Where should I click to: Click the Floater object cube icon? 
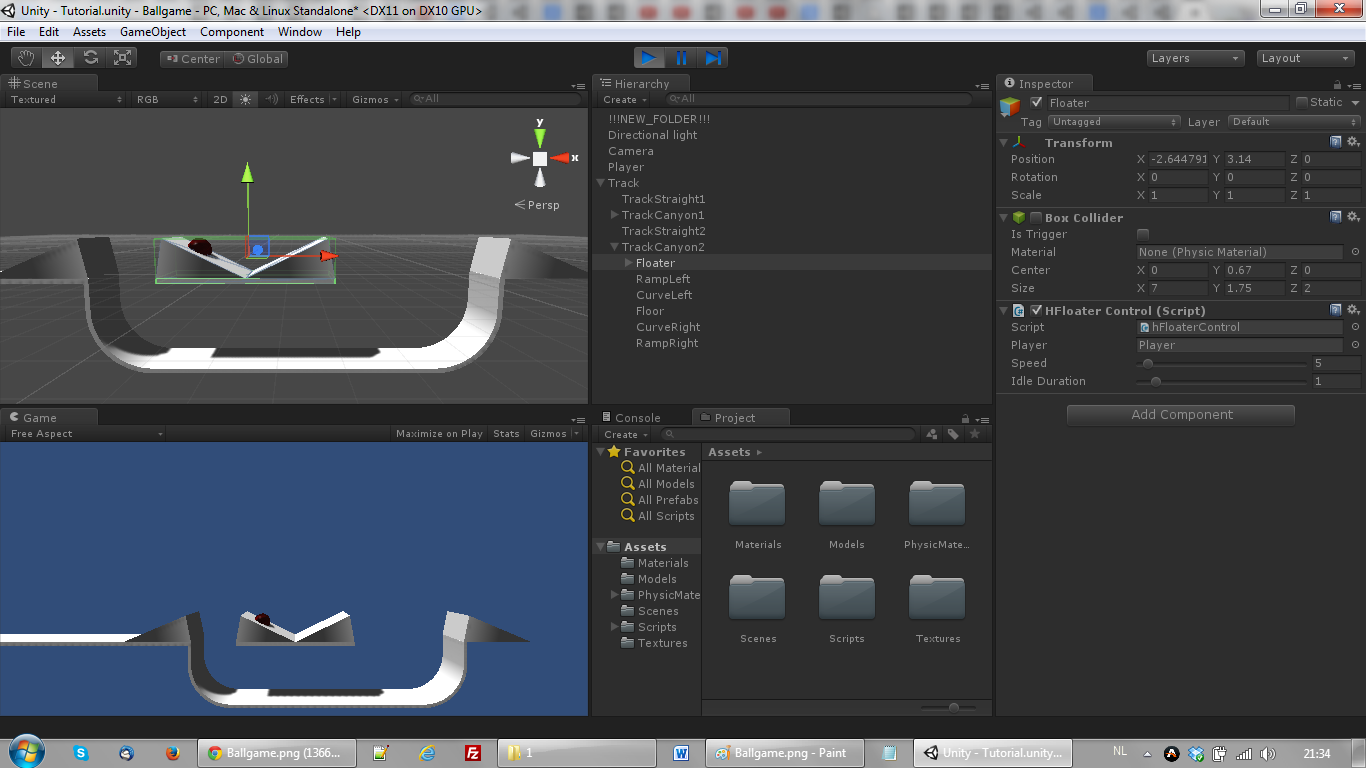coord(1010,106)
